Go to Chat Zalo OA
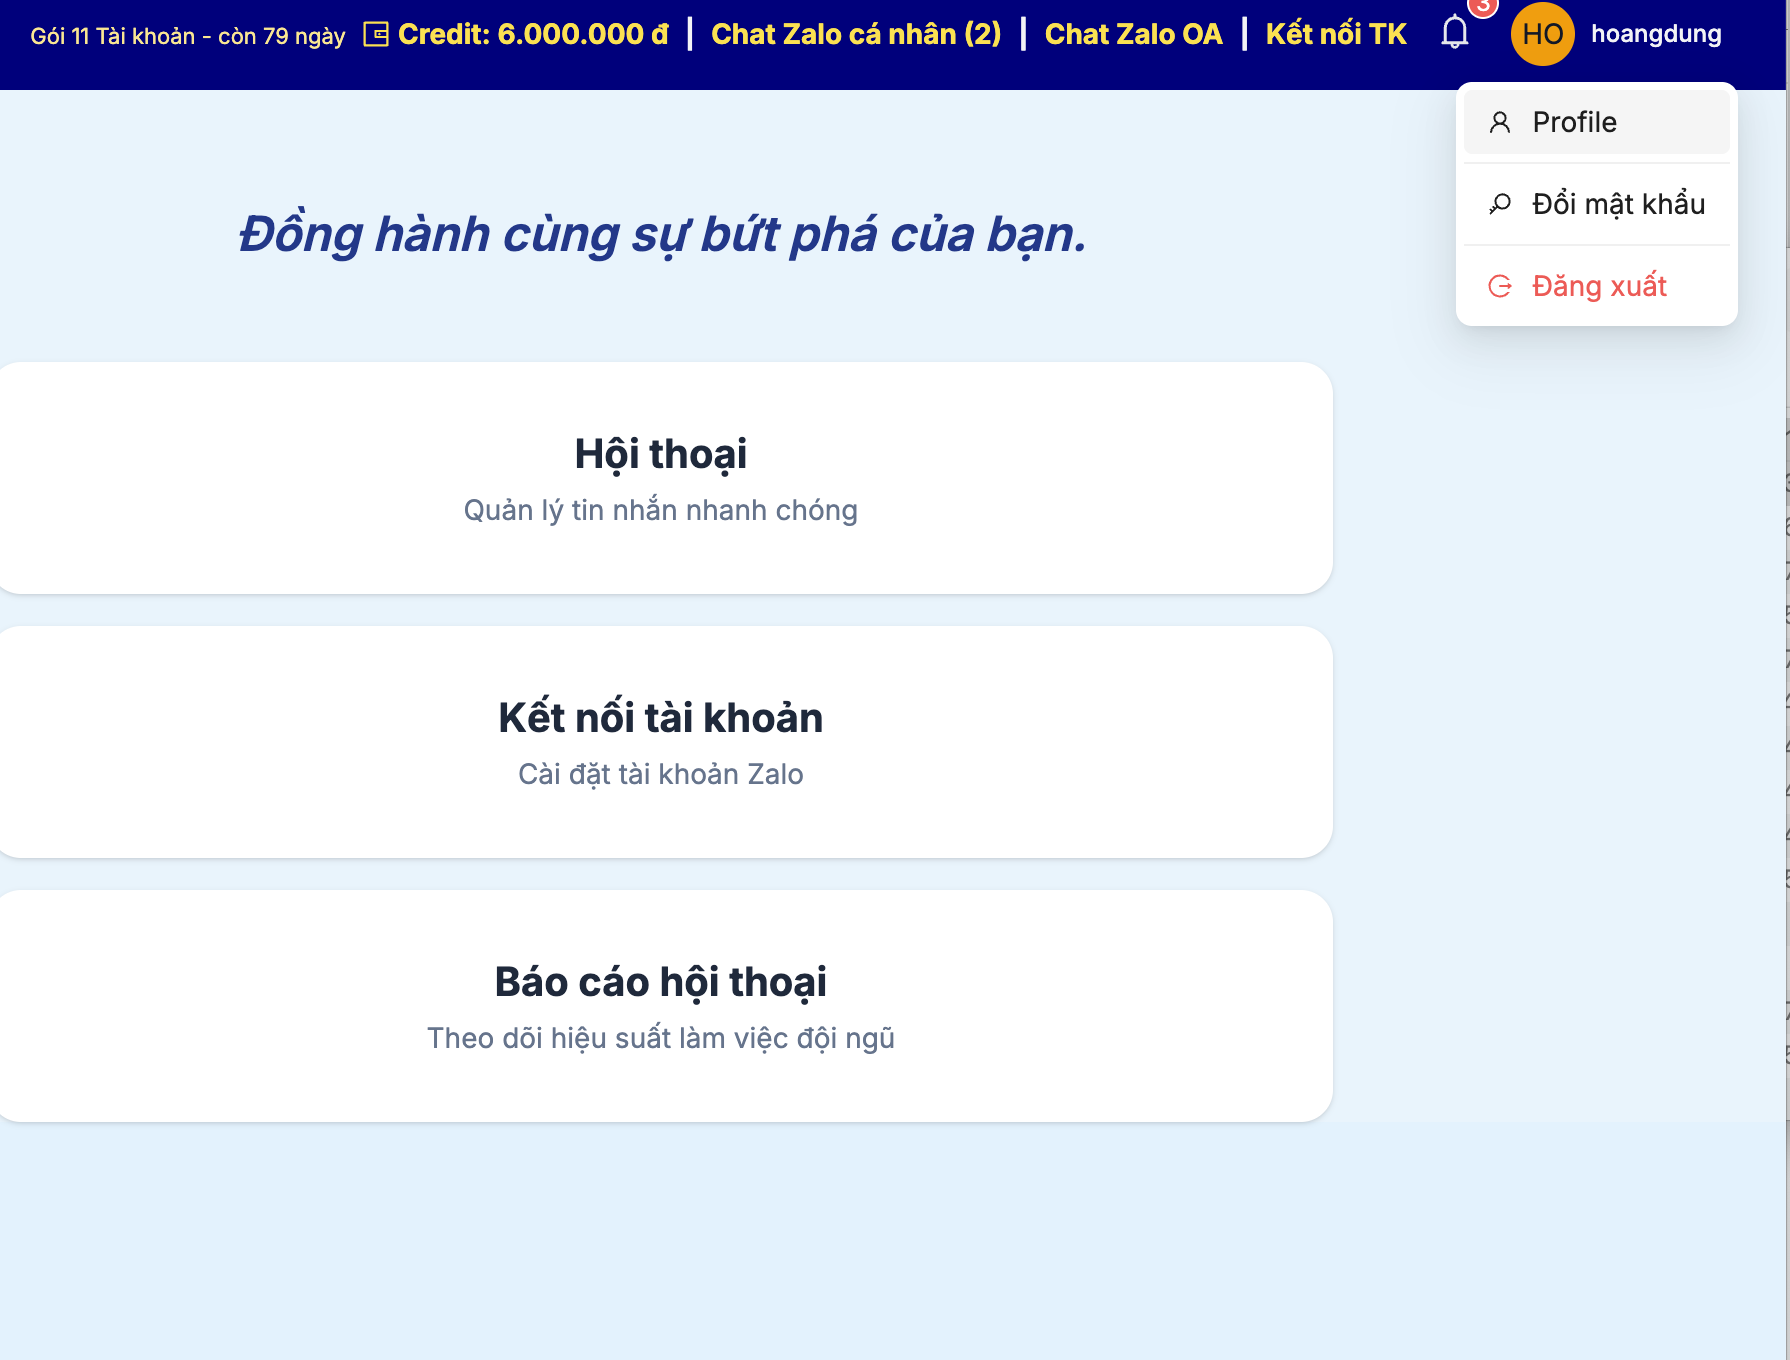The width and height of the screenshot is (1790, 1360). click(1133, 34)
